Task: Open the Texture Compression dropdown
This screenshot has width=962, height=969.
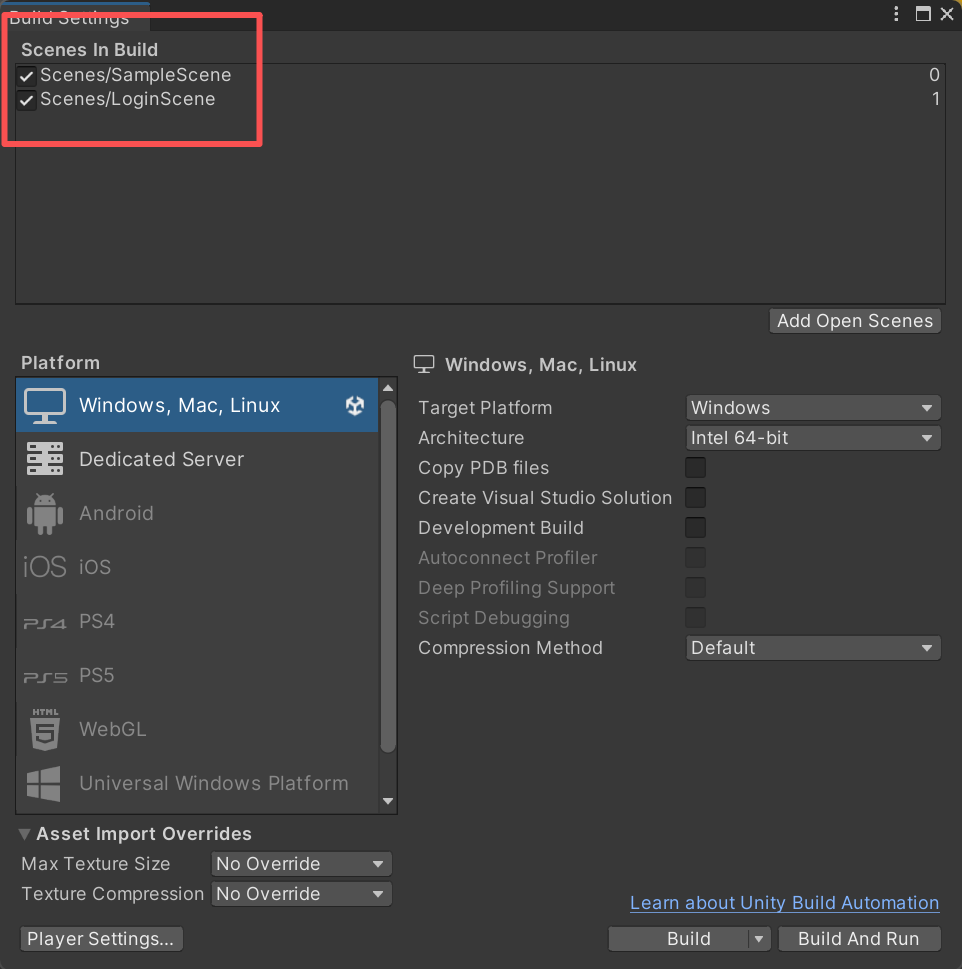Action: click(x=302, y=894)
